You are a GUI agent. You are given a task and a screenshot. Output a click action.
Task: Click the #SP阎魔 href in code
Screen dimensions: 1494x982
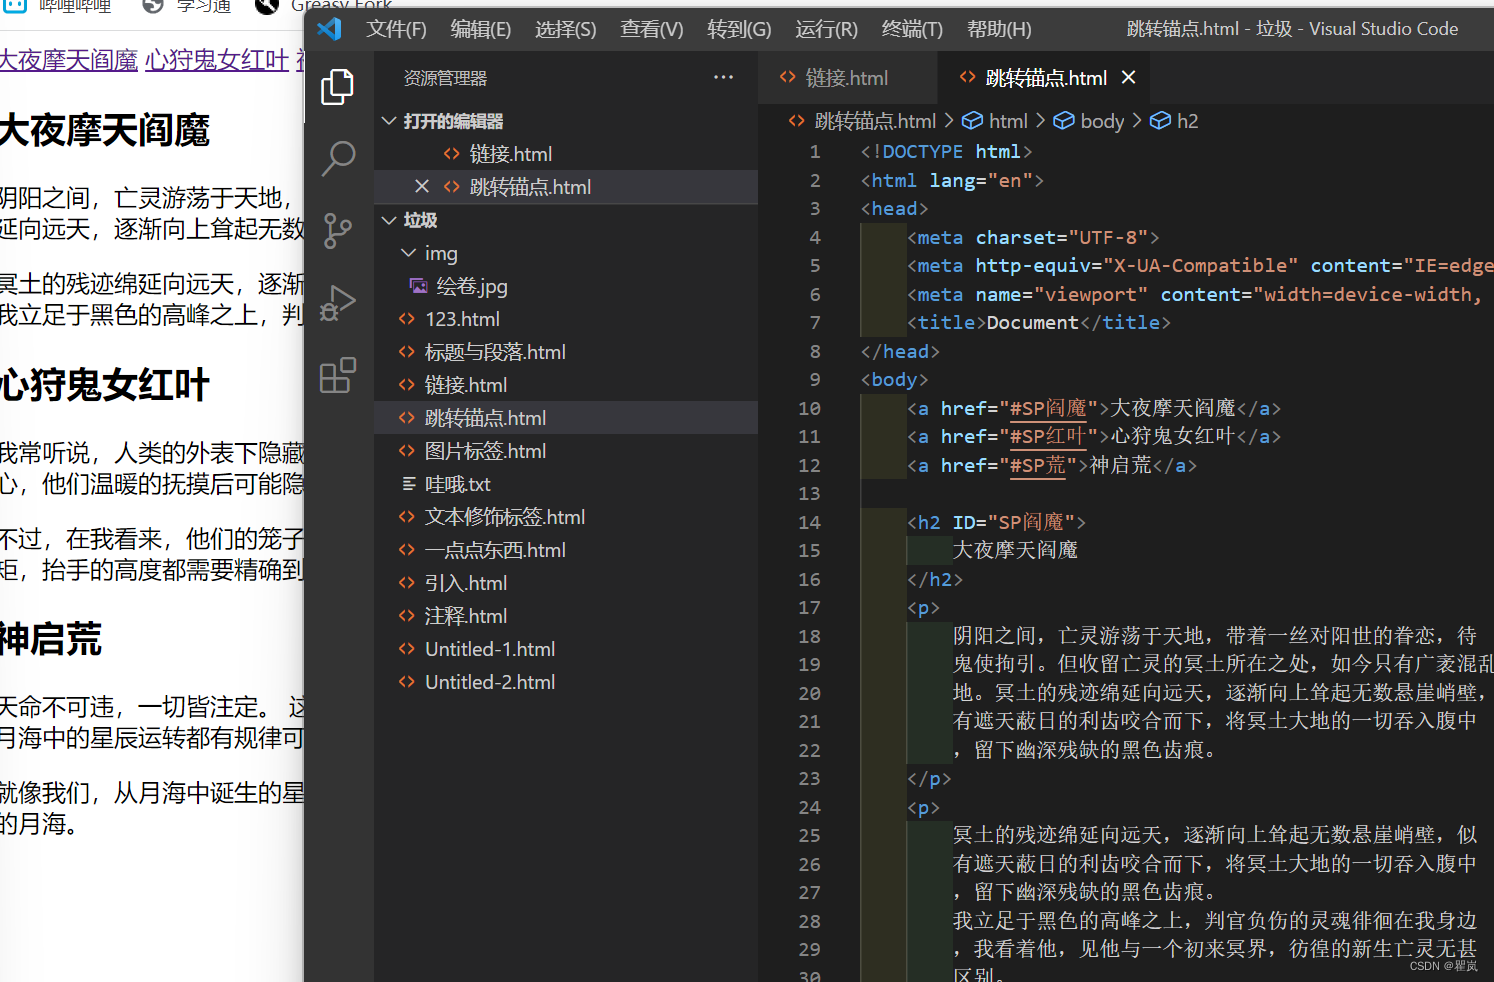click(1048, 408)
